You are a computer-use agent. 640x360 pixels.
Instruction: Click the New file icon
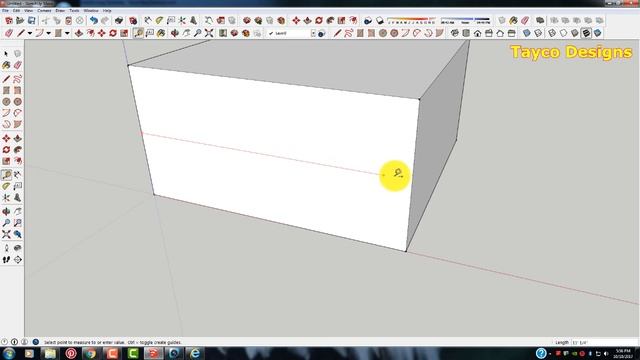click(9, 20)
